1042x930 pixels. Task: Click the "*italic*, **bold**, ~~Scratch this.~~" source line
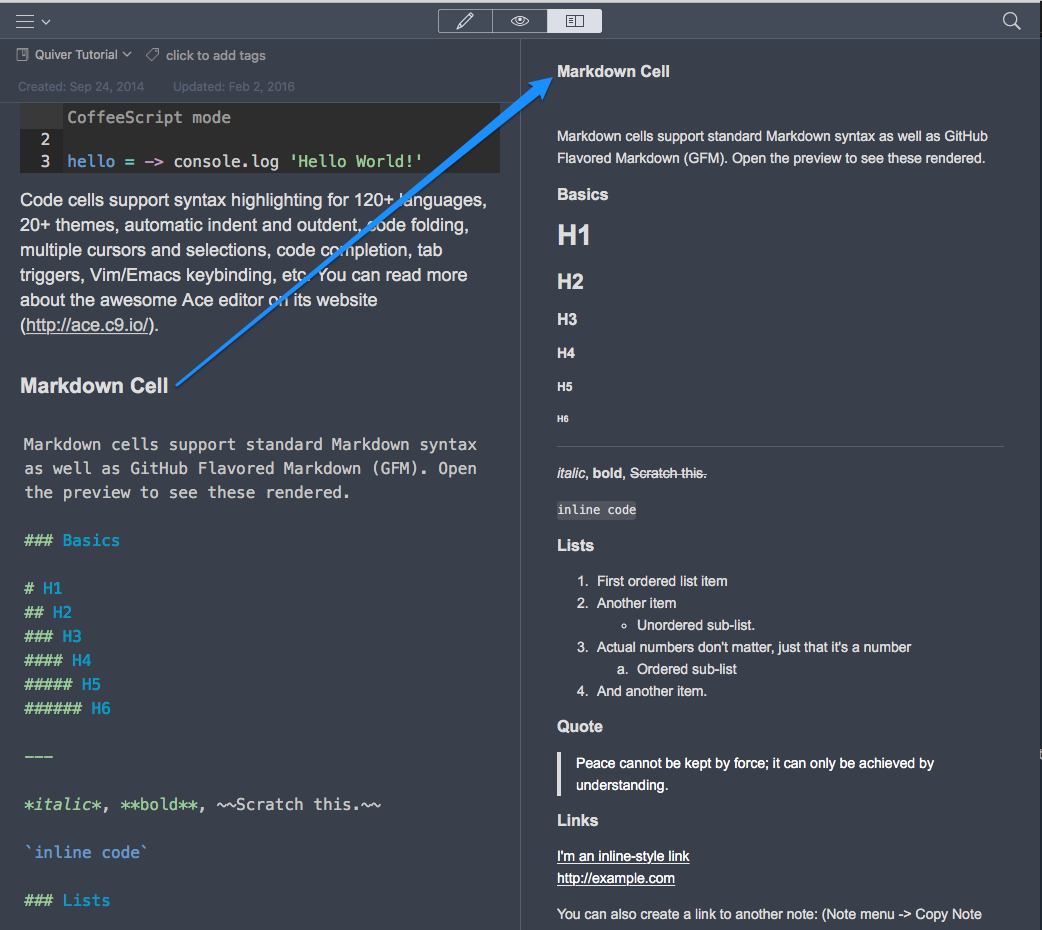click(x=203, y=804)
